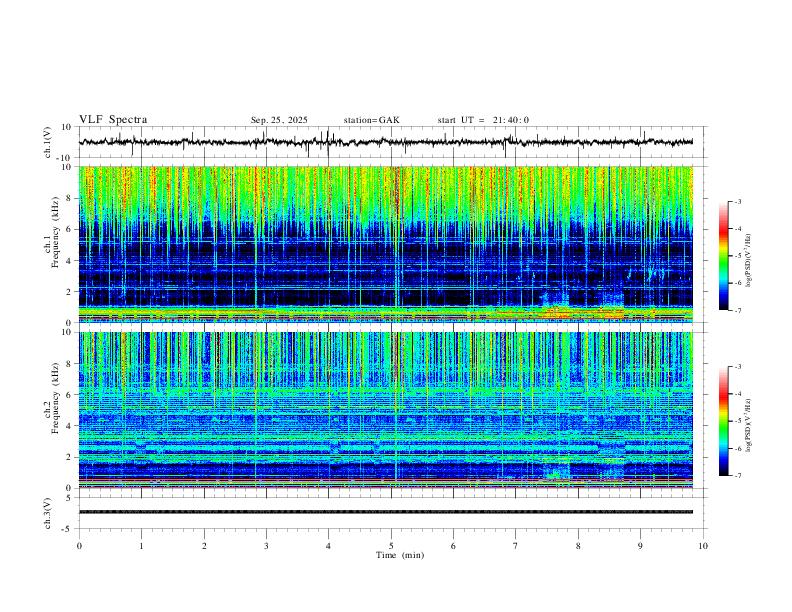Click the time-axis tick label "6"
The height and width of the screenshot is (612, 792).
454,546
